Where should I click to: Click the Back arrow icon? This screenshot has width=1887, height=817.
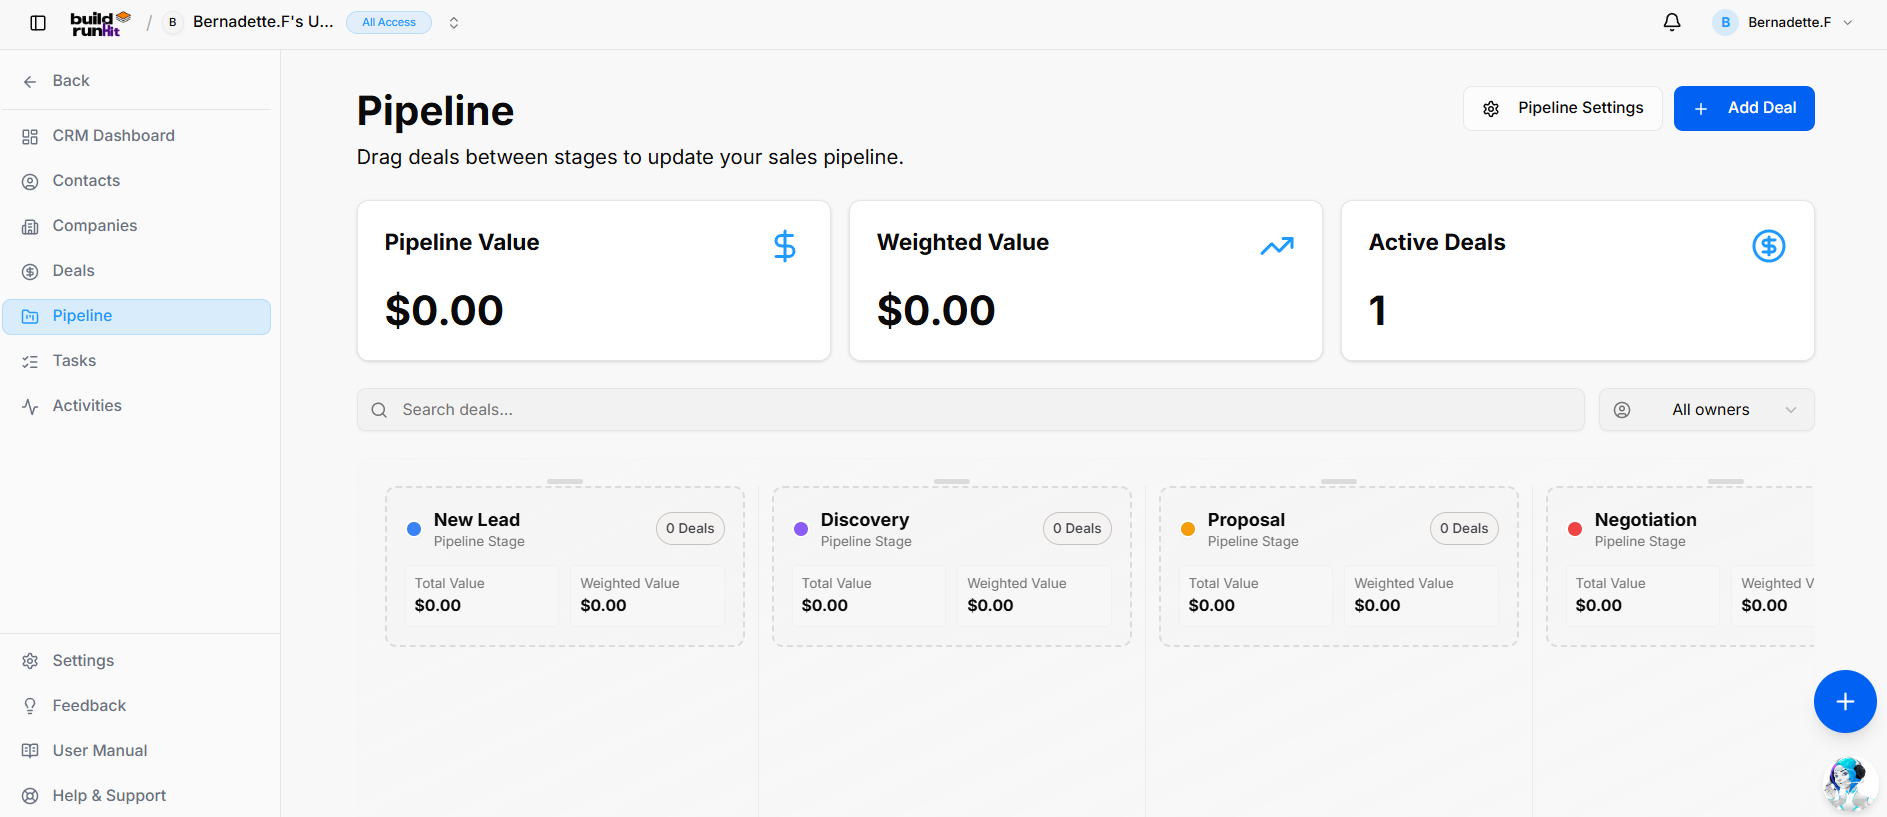pyautogui.click(x=30, y=81)
